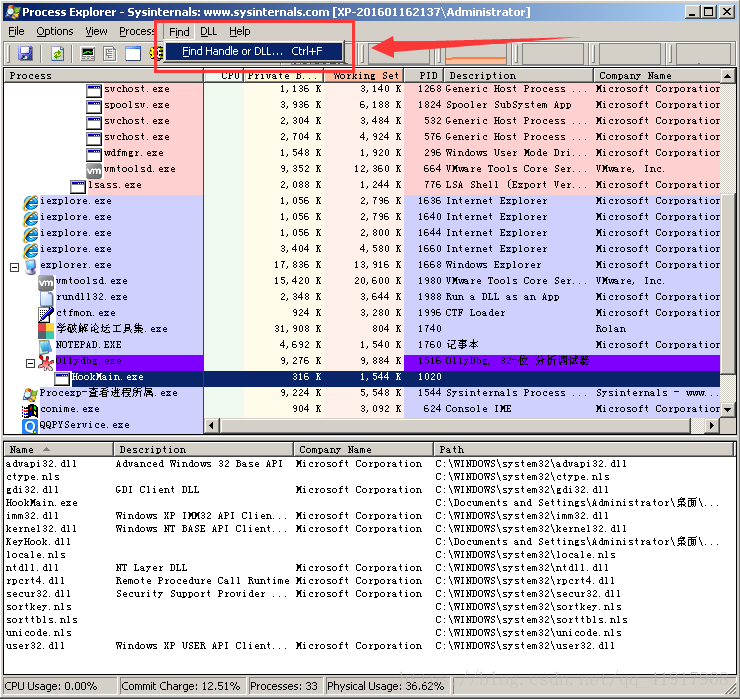
Task: Click process list scroll-up arrow
Action: click(x=728, y=76)
